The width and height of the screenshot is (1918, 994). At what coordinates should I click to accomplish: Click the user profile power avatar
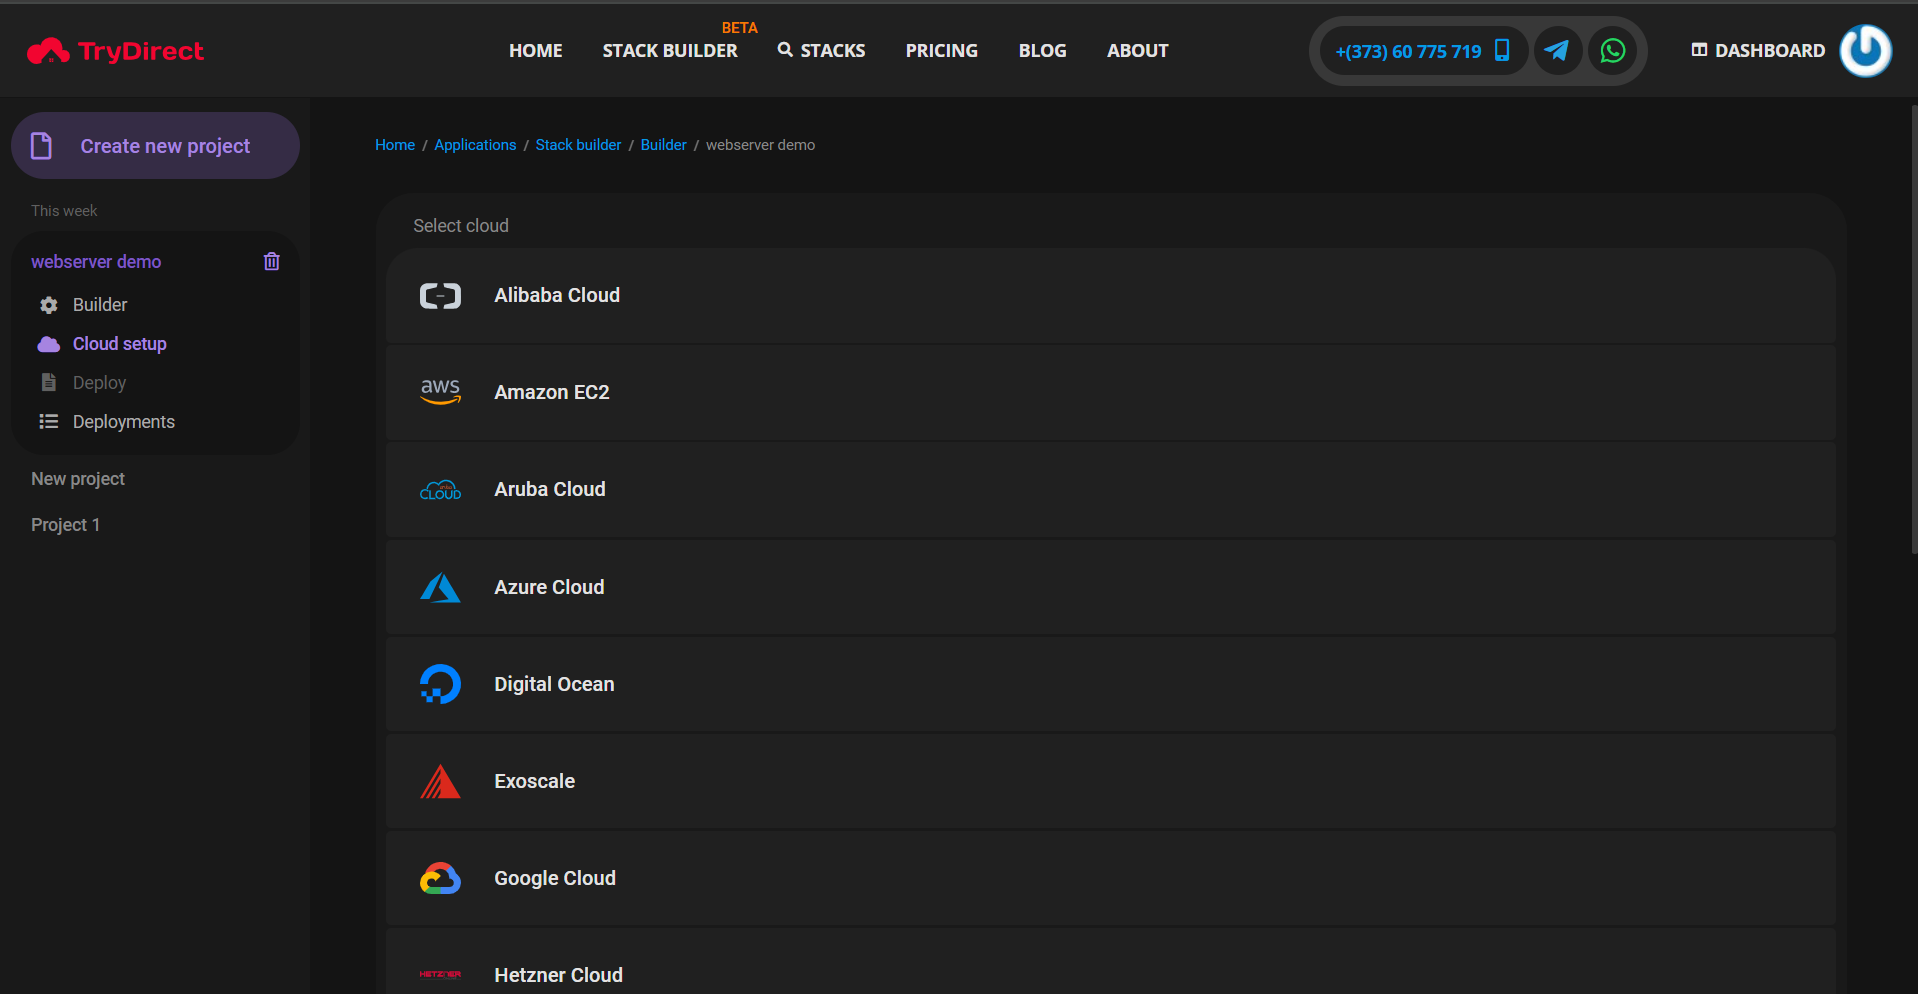click(1865, 51)
